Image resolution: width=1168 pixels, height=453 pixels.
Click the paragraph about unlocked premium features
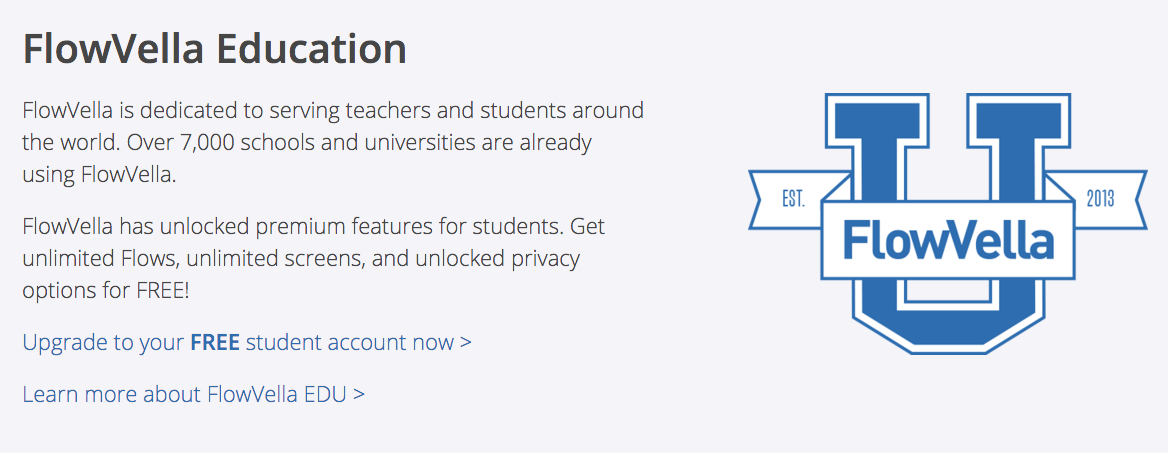tap(314, 258)
